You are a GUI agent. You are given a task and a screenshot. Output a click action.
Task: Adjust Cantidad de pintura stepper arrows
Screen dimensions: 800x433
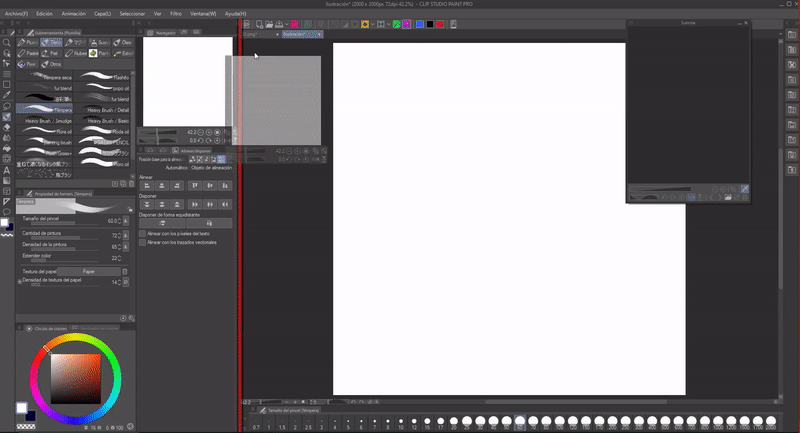pyautogui.click(x=119, y=235)
